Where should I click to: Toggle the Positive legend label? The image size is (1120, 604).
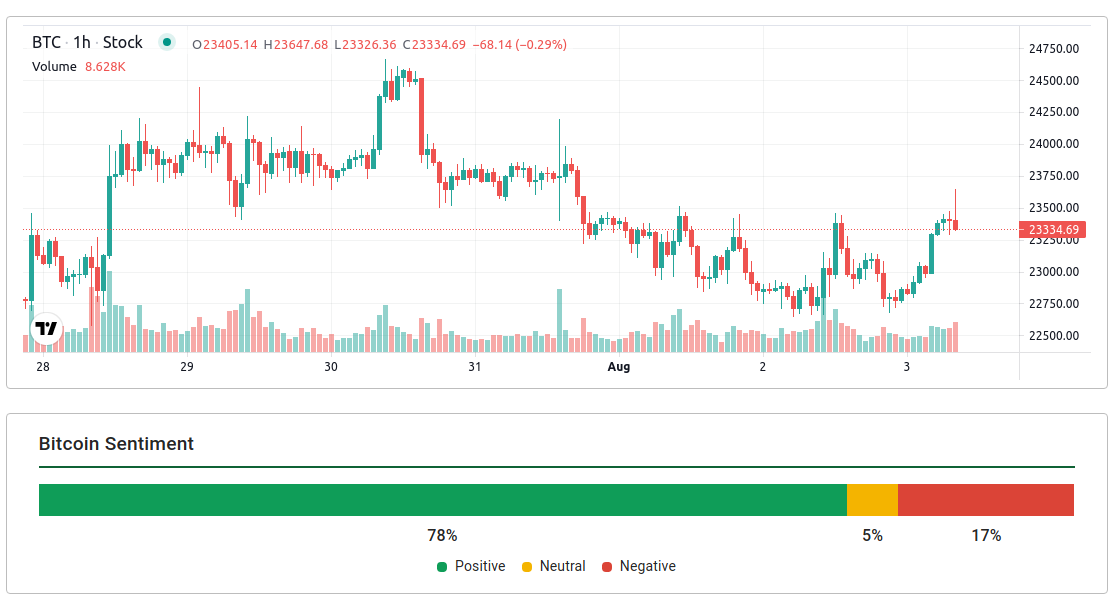pyautogui.click(x=480, y=566)
